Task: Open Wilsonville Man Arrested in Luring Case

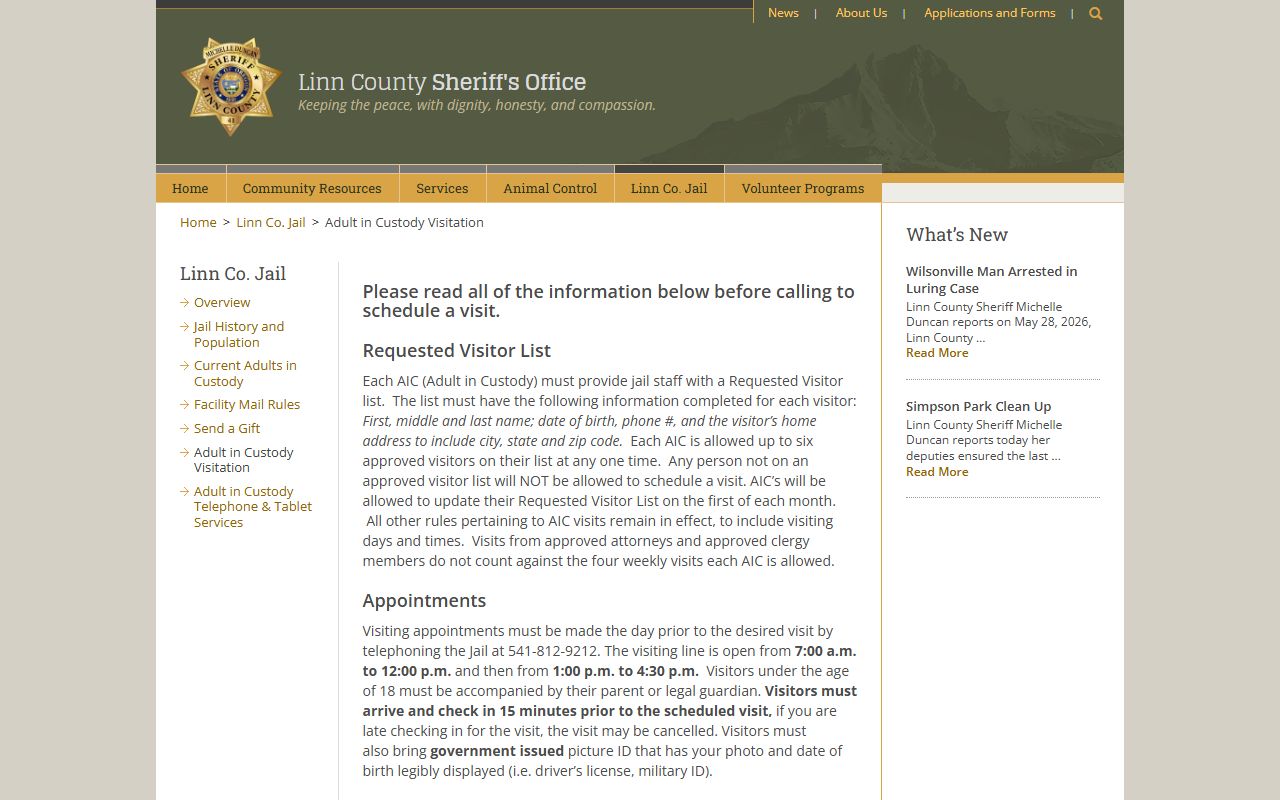Action: [991, 279]
